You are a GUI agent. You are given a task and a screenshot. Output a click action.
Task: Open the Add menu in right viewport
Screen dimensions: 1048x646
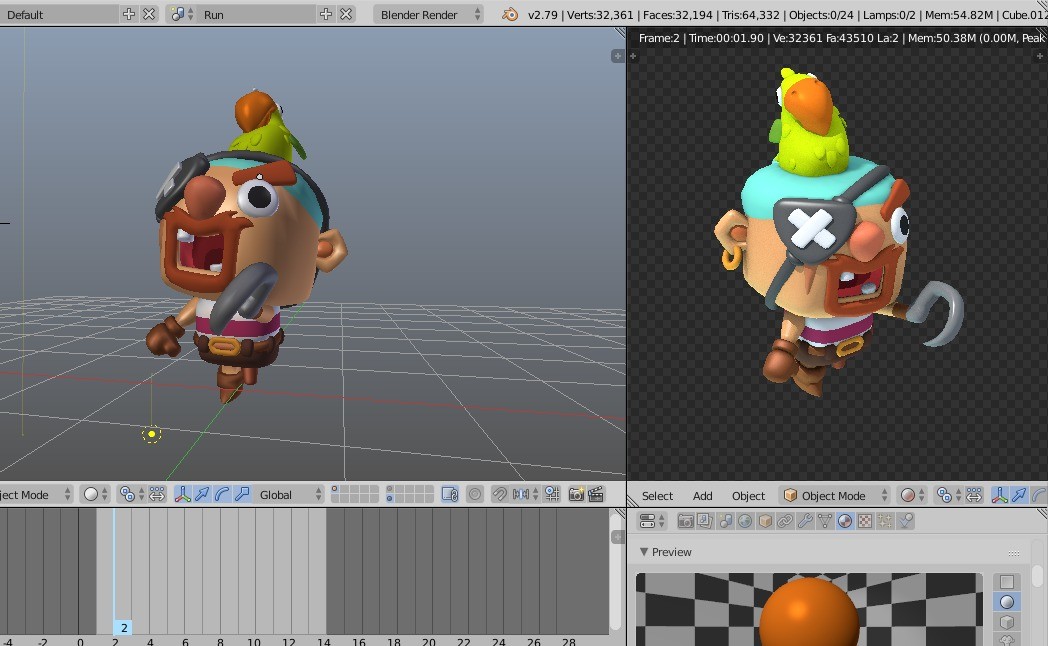coord(703,496)
